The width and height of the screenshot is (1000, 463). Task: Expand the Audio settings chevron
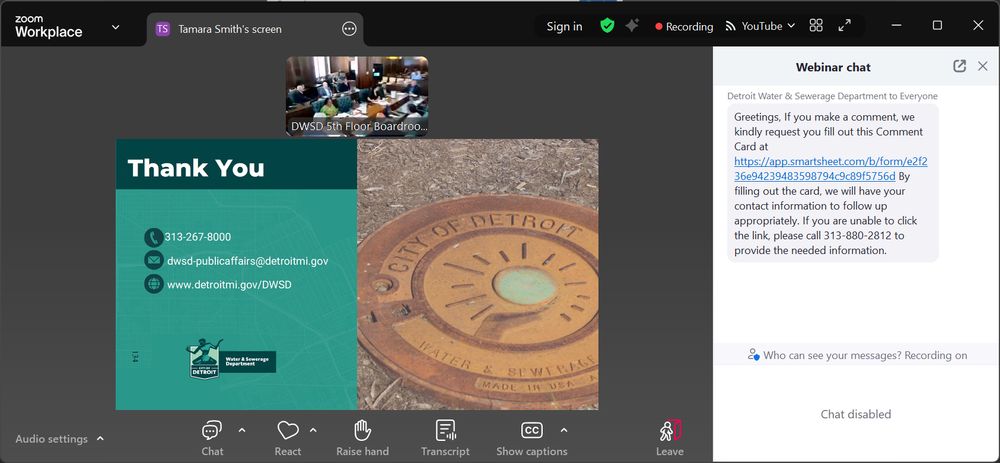[x=100, y=439]
